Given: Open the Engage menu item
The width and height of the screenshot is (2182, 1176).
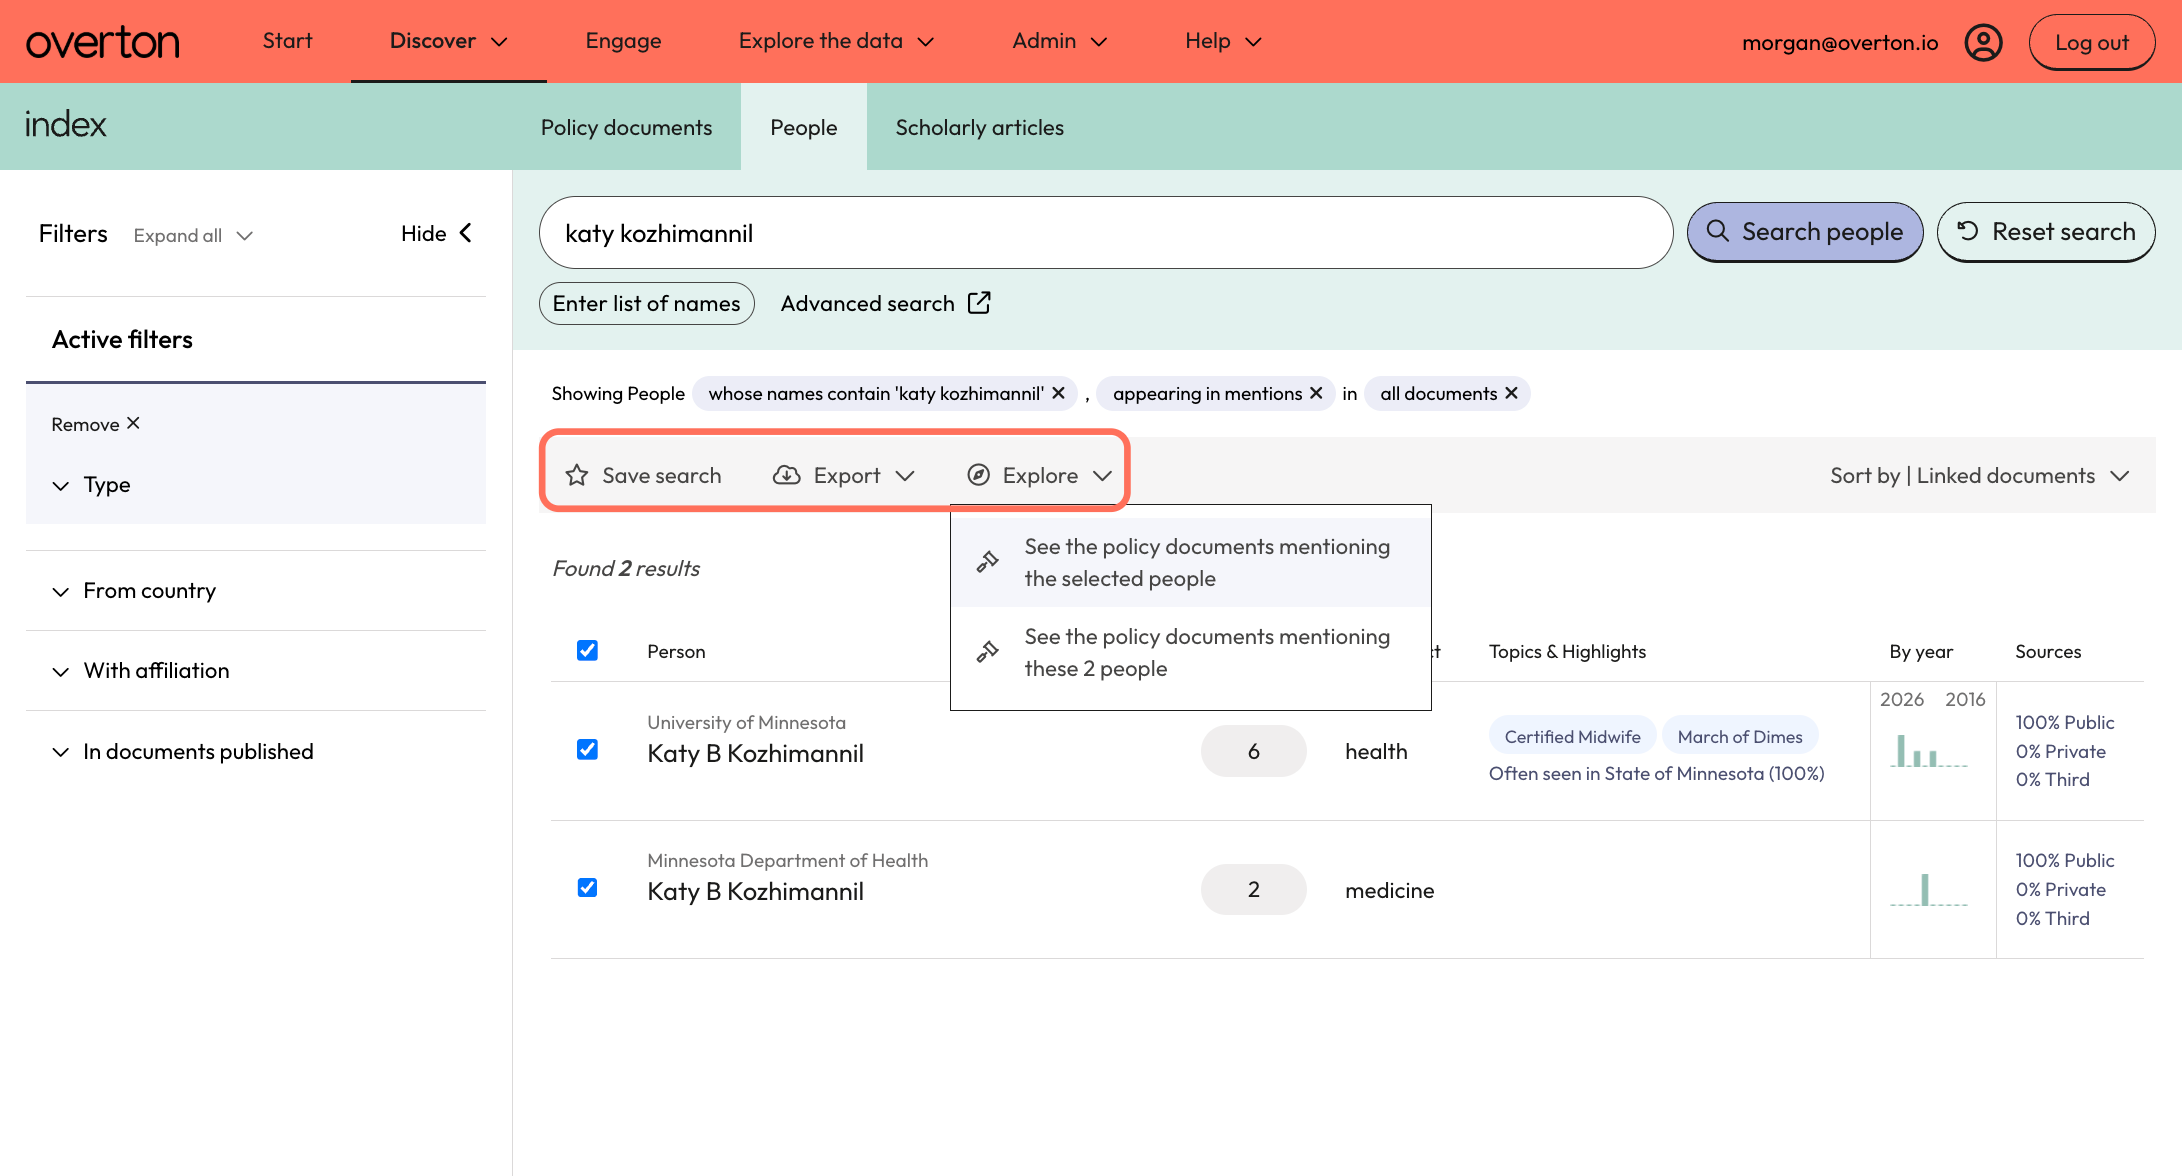Looking at the screenshot, I should coord(623,41).
